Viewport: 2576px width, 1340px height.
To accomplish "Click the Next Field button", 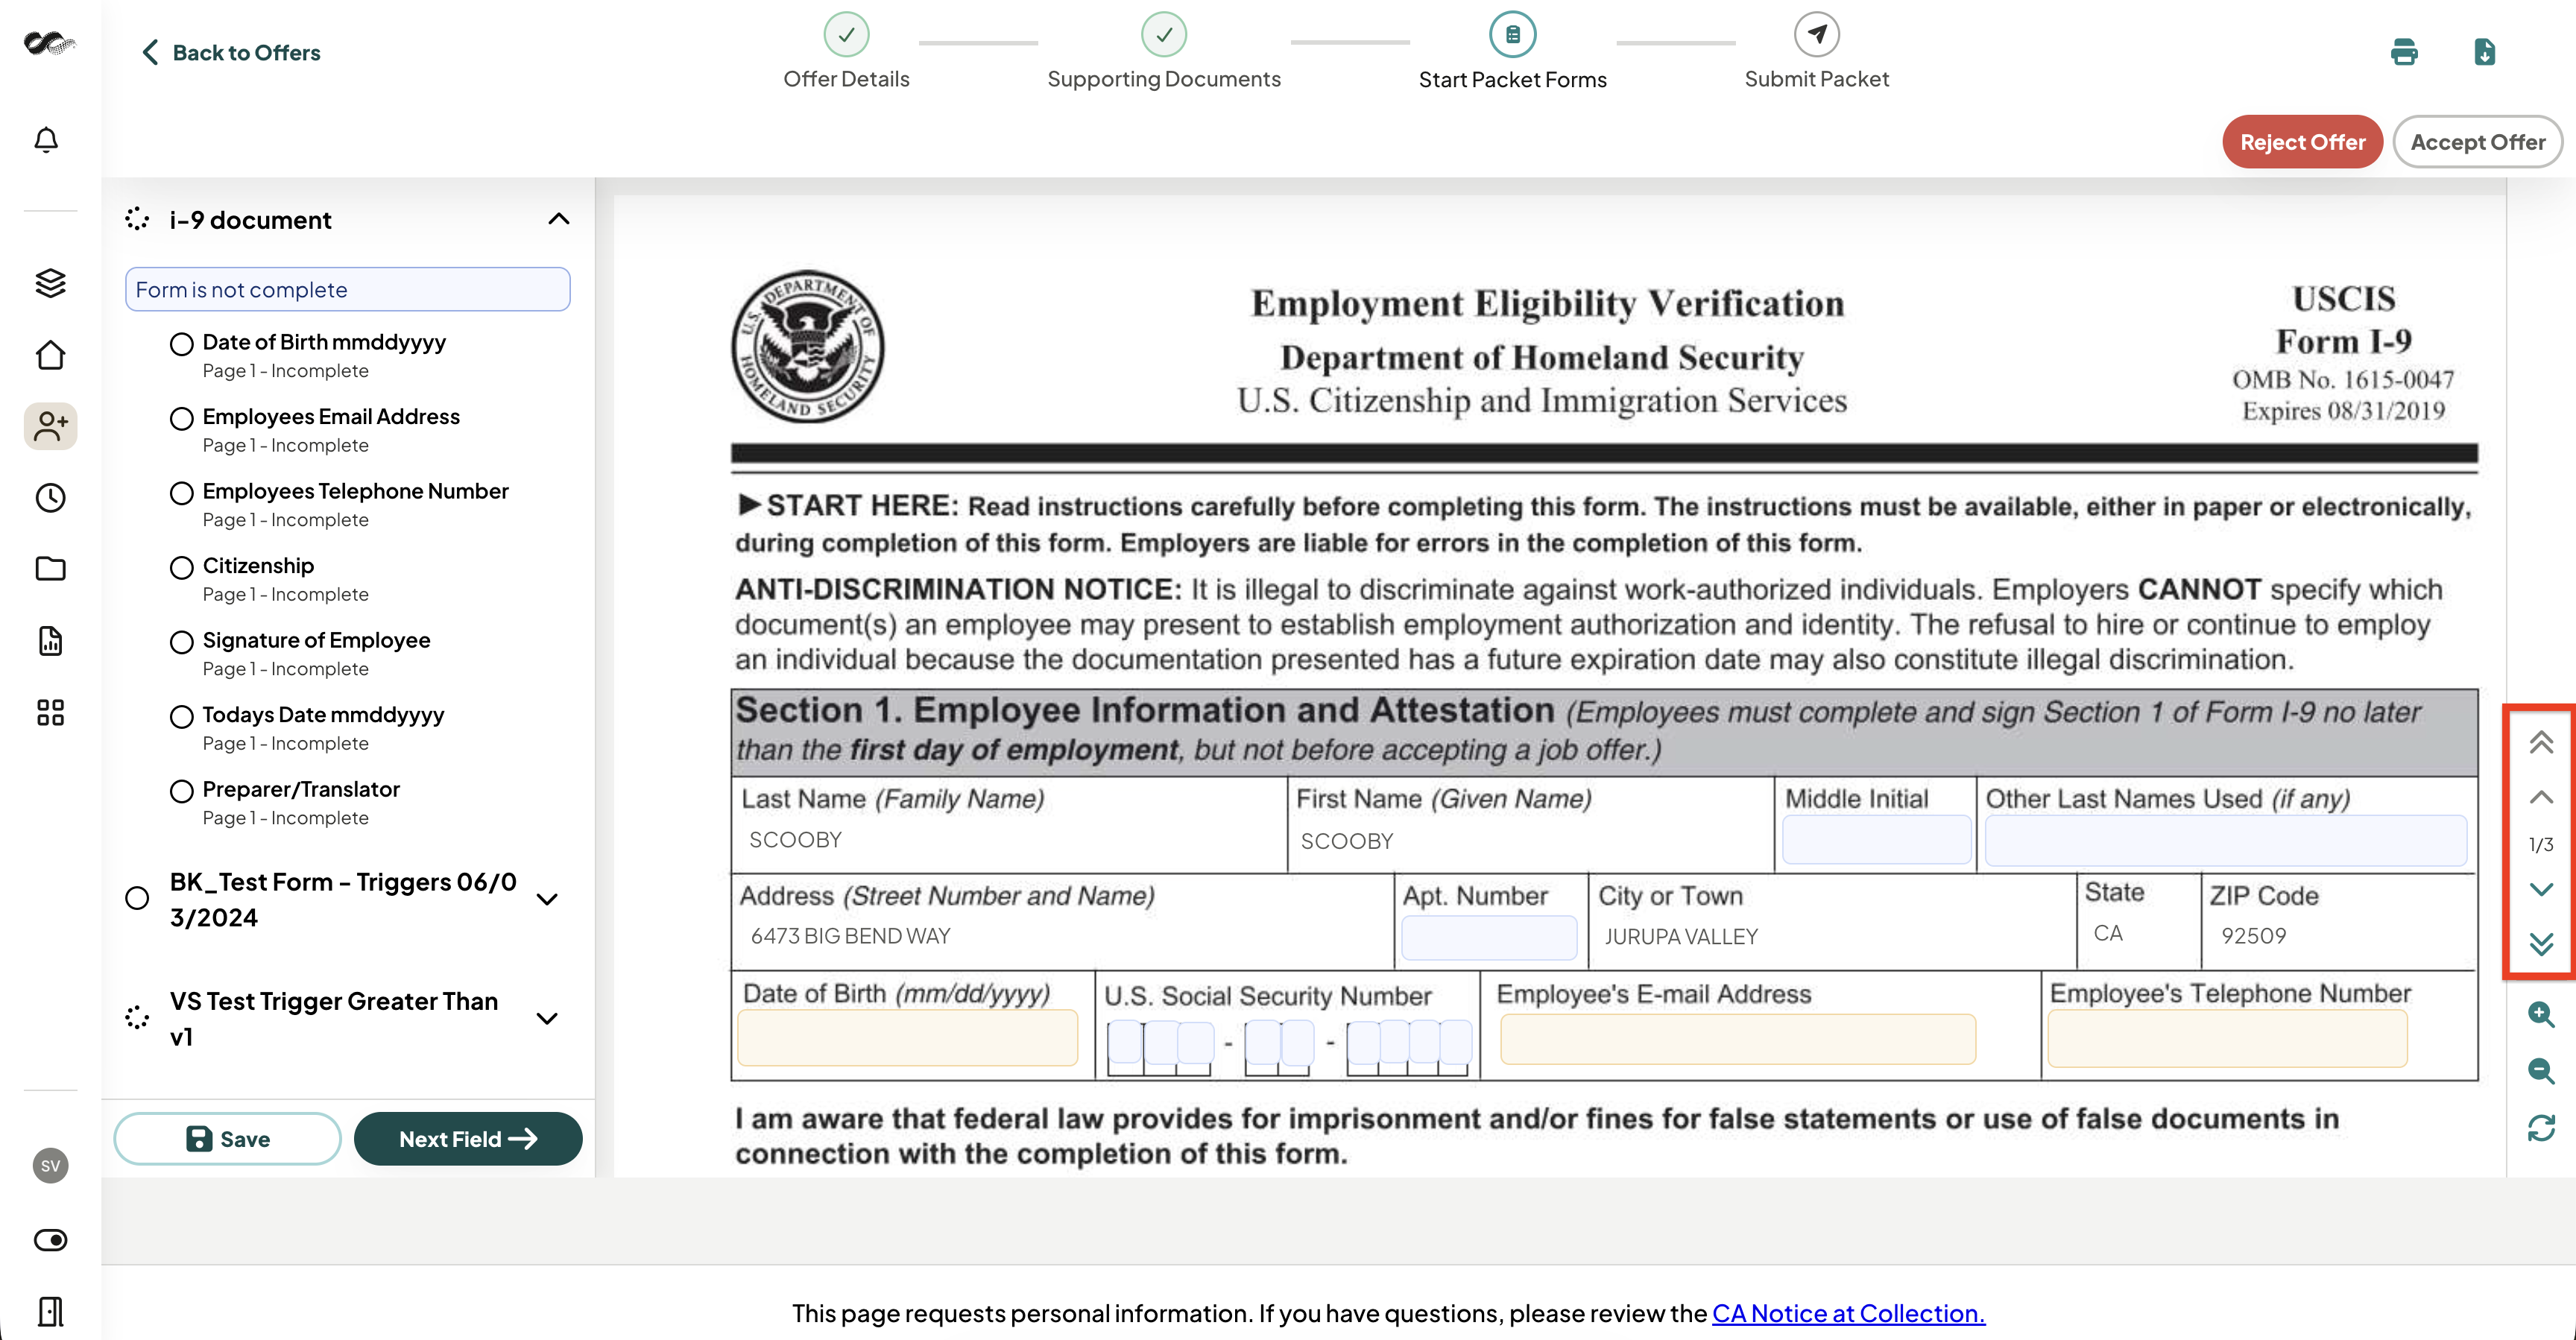I will point(468,1139).
